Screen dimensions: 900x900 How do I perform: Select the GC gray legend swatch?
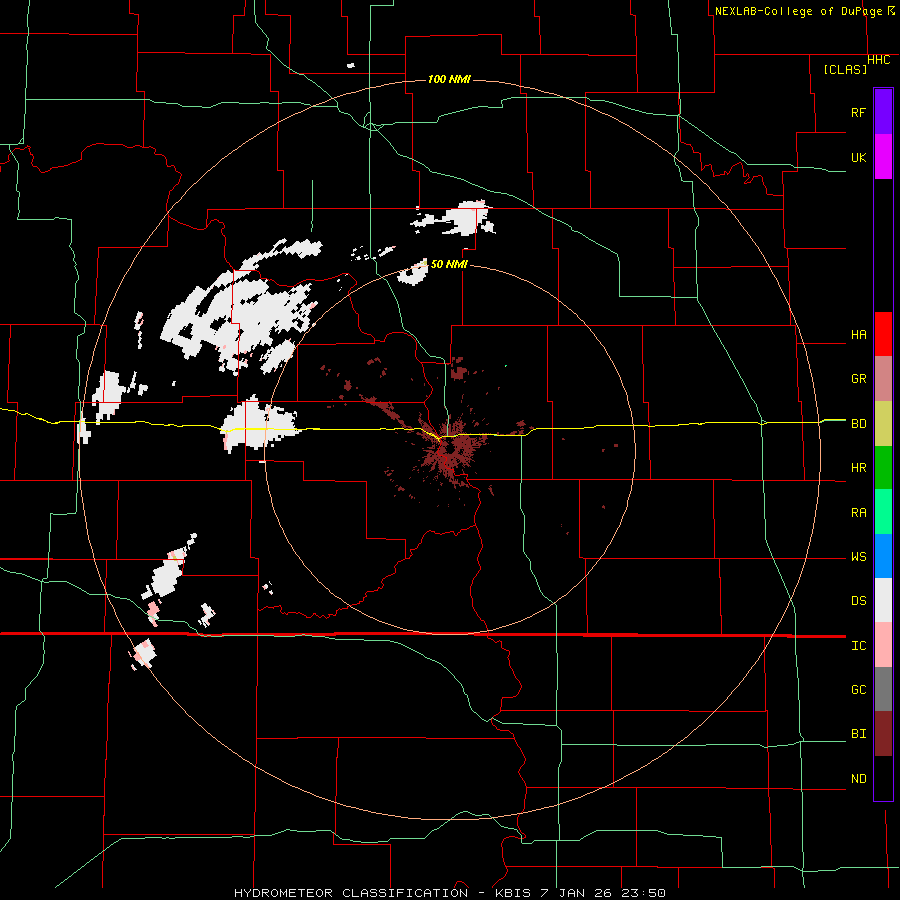[x=883, y=689]
